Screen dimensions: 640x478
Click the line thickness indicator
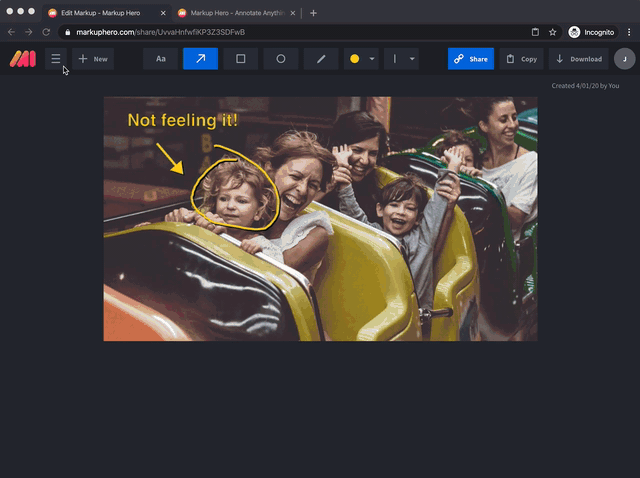pos(395,59)
